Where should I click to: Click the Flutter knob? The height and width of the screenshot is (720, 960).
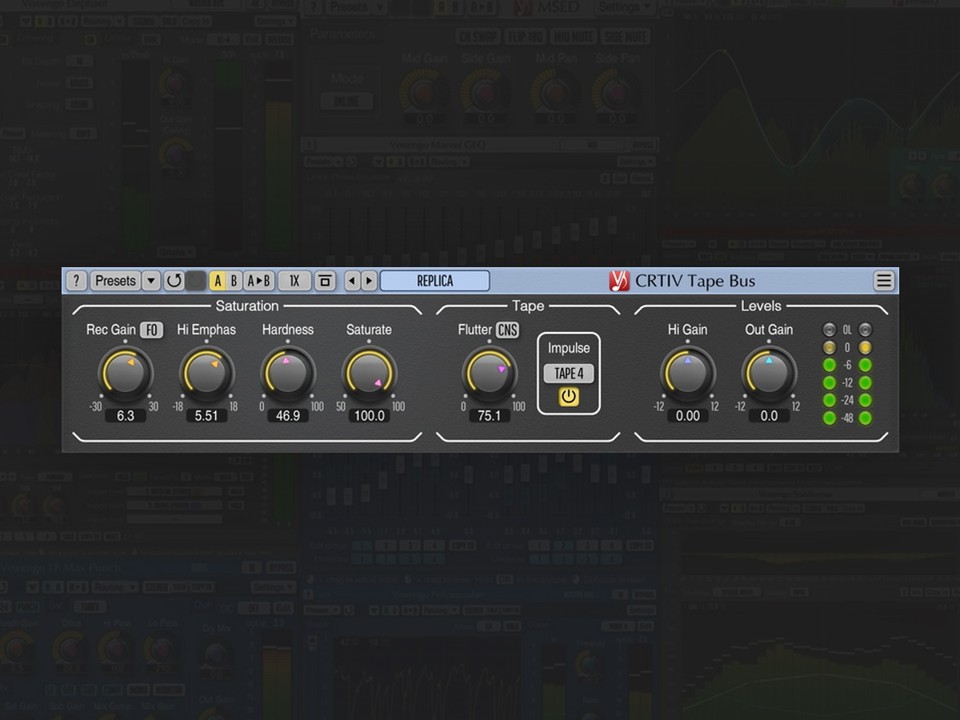(489, 373)
